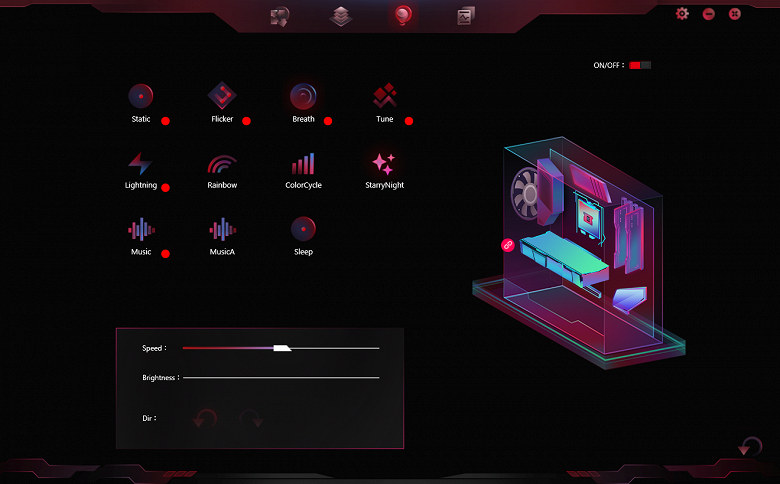Set direction to clockwise arrow
Image resolution: width=780 pixels, height=484 pixels.
click(251, 418)
